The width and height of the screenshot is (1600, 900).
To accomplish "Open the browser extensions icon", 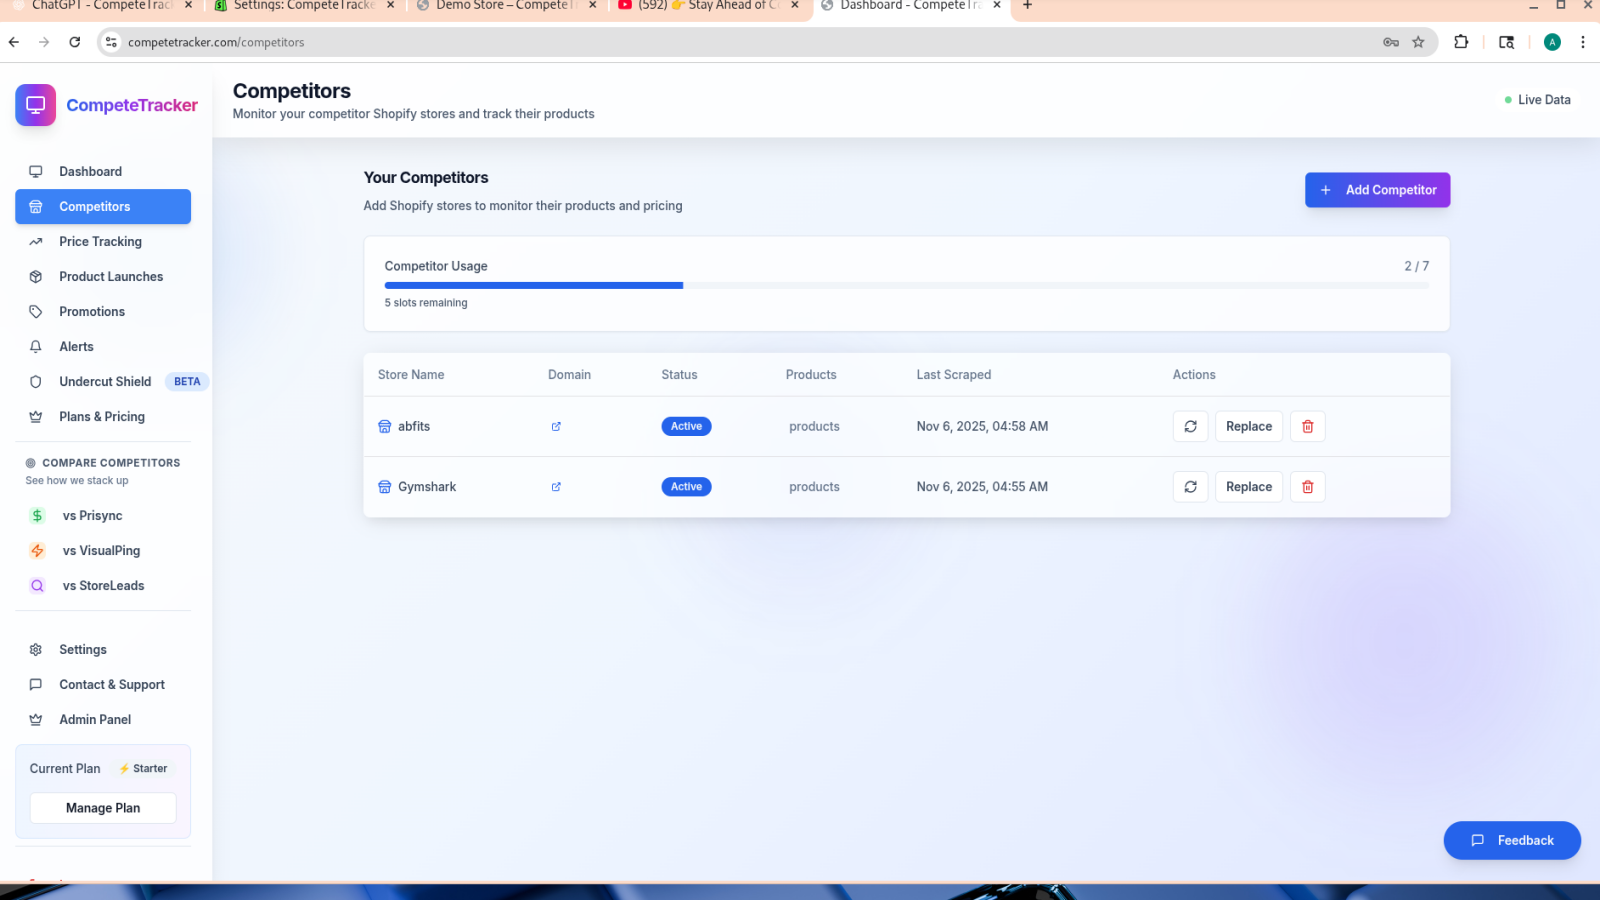I will [1461, 42].
